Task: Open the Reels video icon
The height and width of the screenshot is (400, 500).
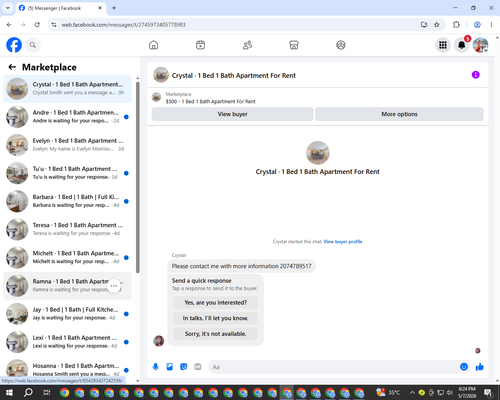Action: click(200, 45)
